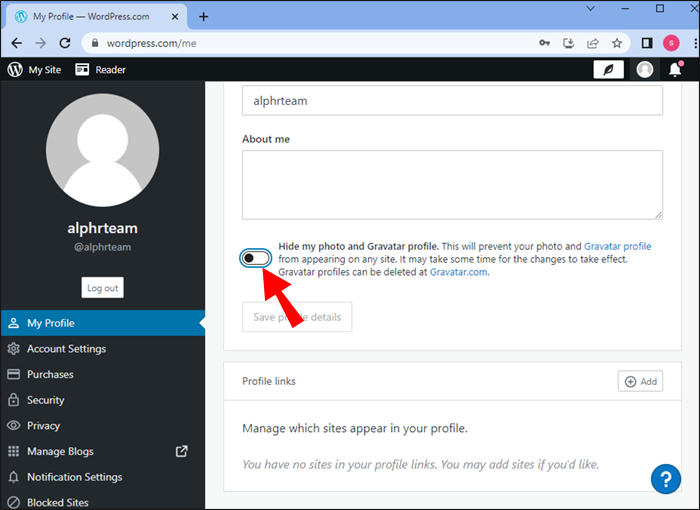Open the Gravatar profile link

click(x=617, y=246)
